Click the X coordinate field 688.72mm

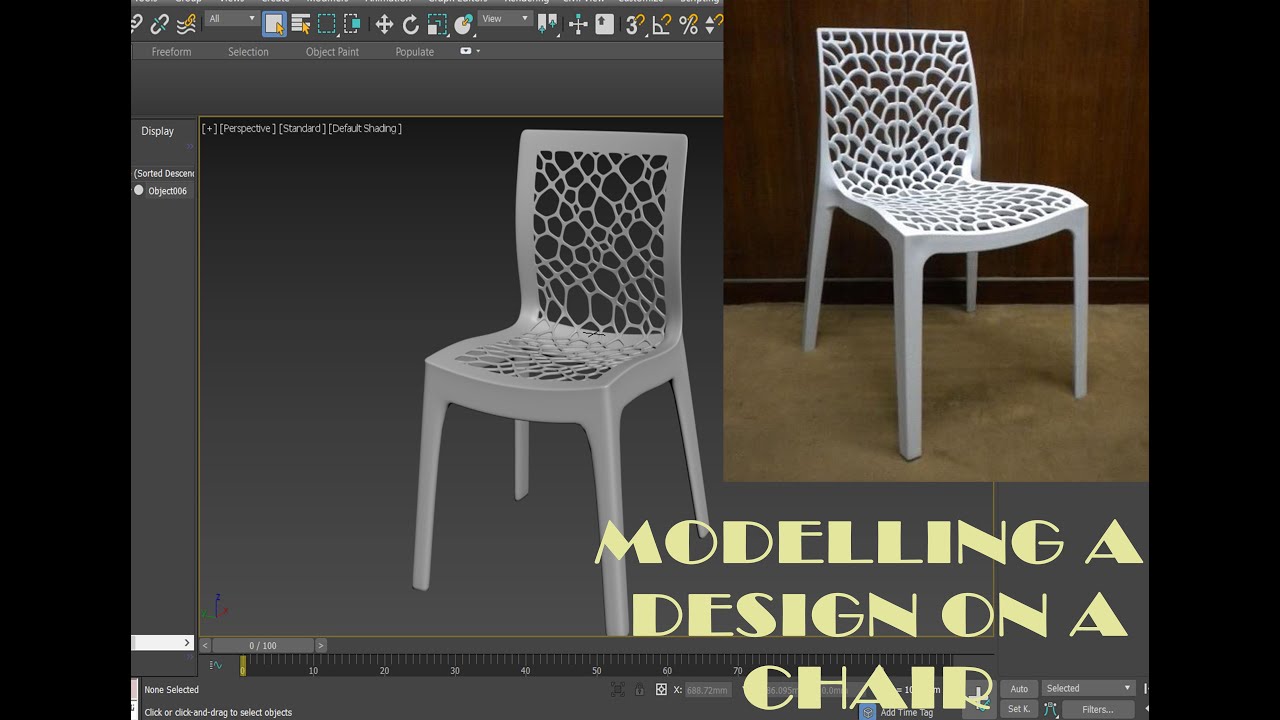pyautogui.click(x=710, y=690)
